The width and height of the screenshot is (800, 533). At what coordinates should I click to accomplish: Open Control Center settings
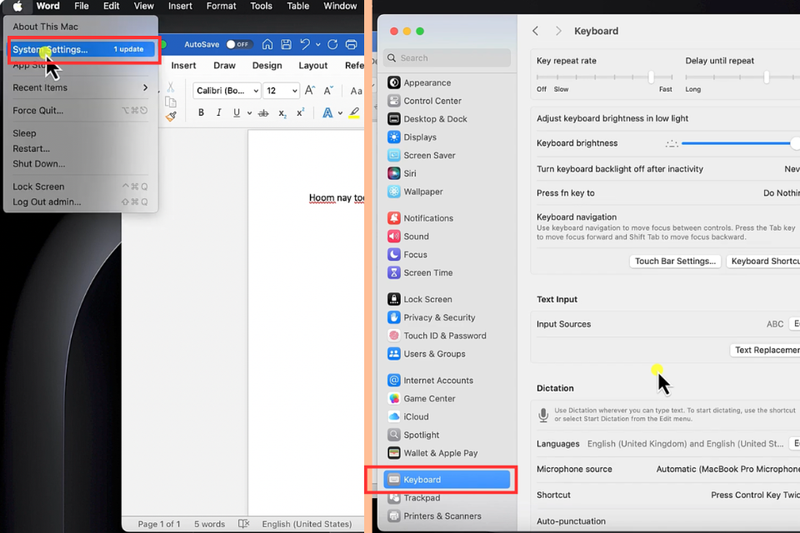[x=432, y=101]
